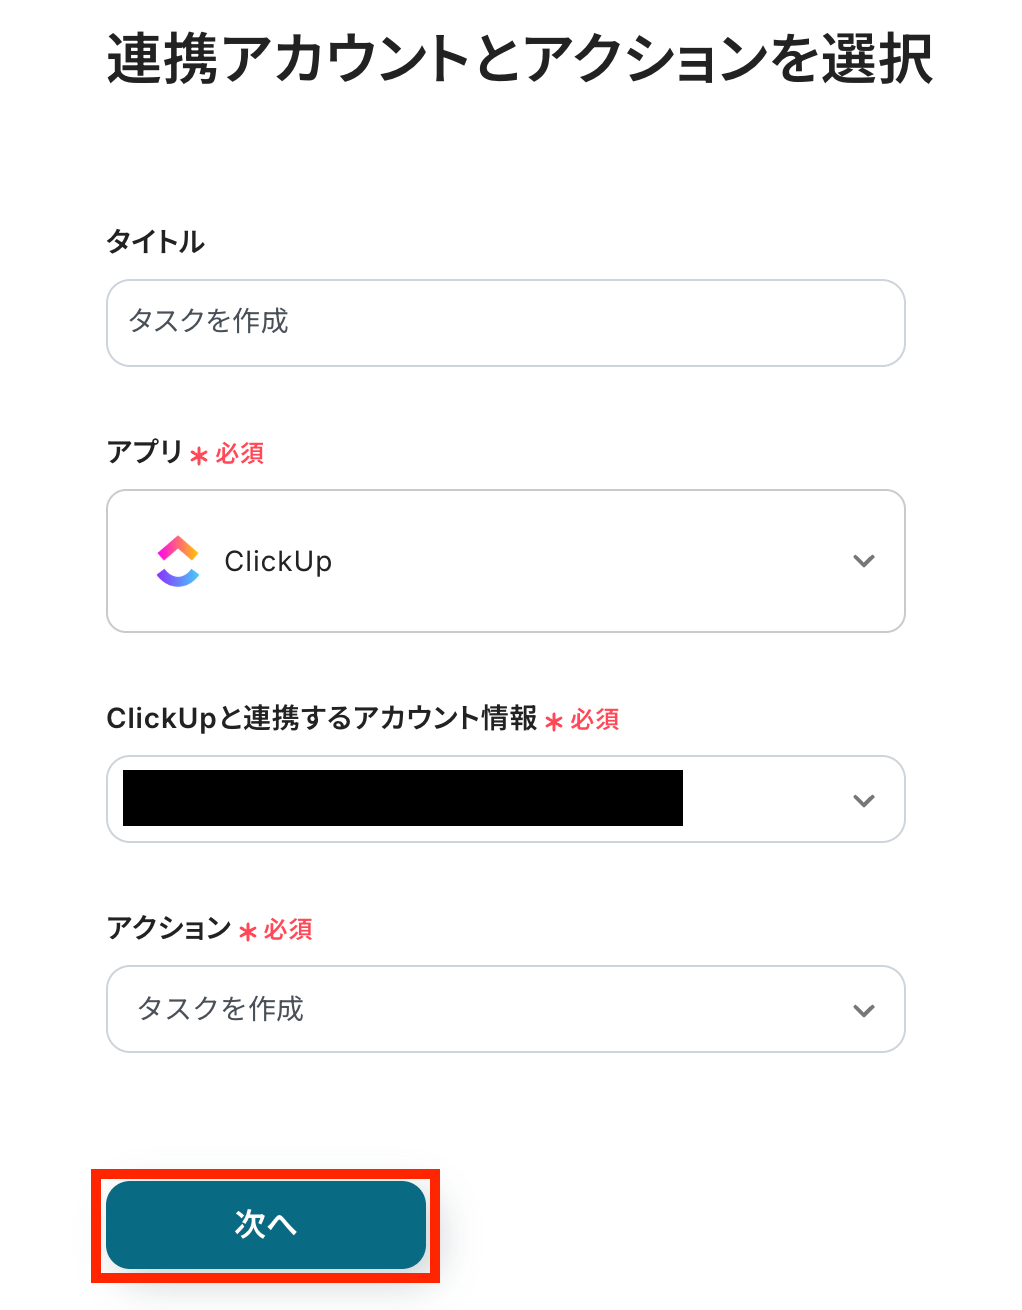Screen dimensions: 1022x1310
Task: Click the 必須 marker next to アクション
Action: click(289, 930)
